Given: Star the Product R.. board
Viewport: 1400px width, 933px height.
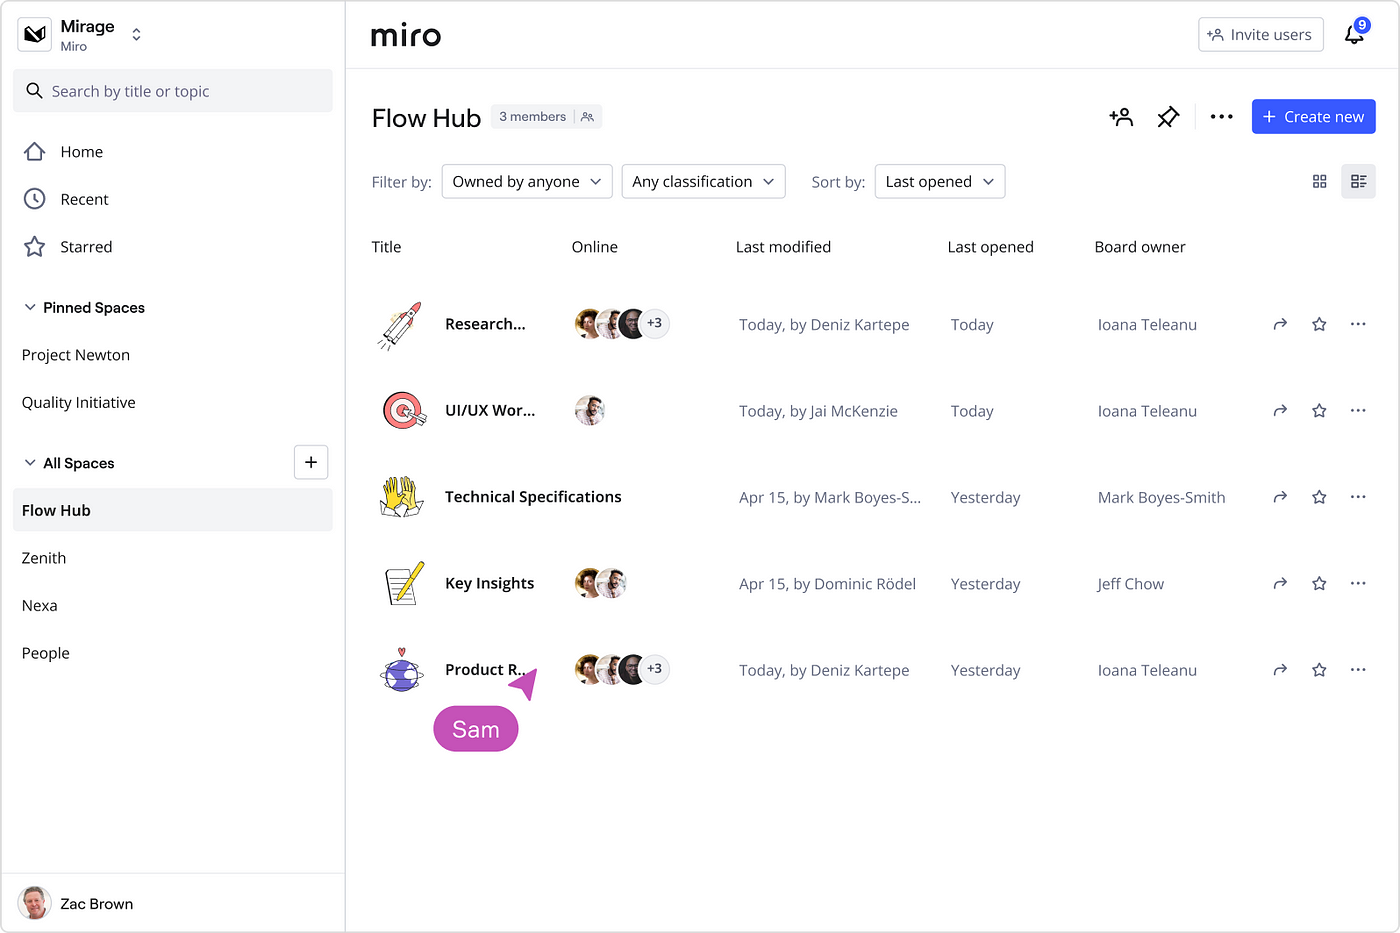Looking at the screenshot, I should point(1319,670).
